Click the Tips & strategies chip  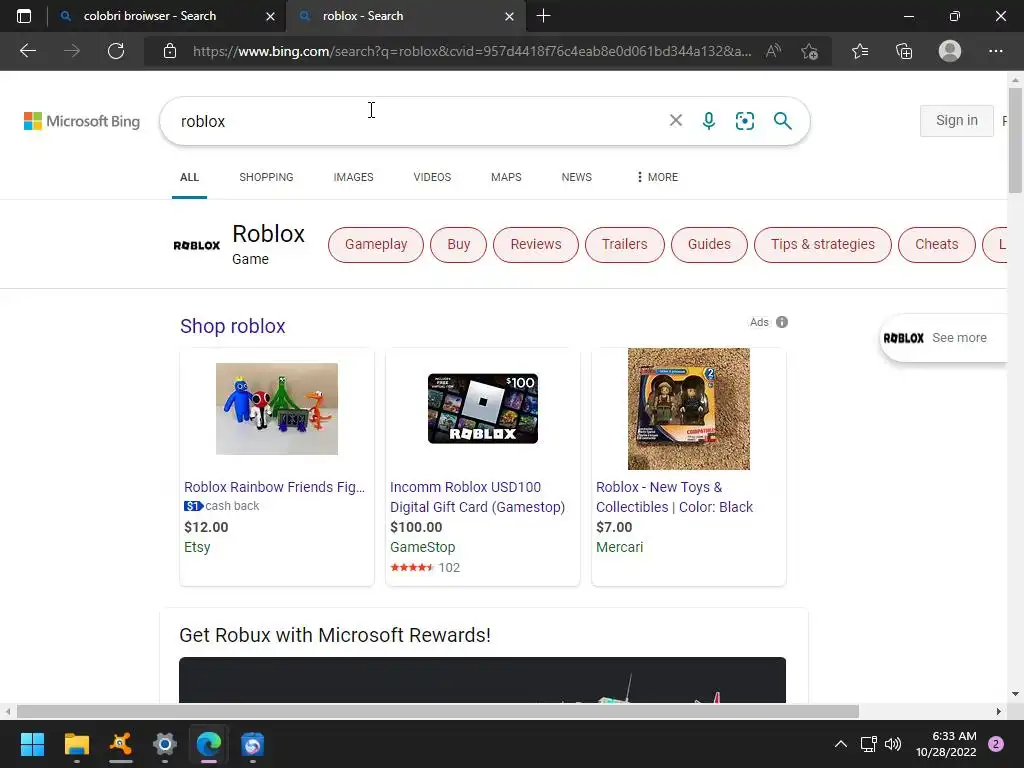pos(823,244)
